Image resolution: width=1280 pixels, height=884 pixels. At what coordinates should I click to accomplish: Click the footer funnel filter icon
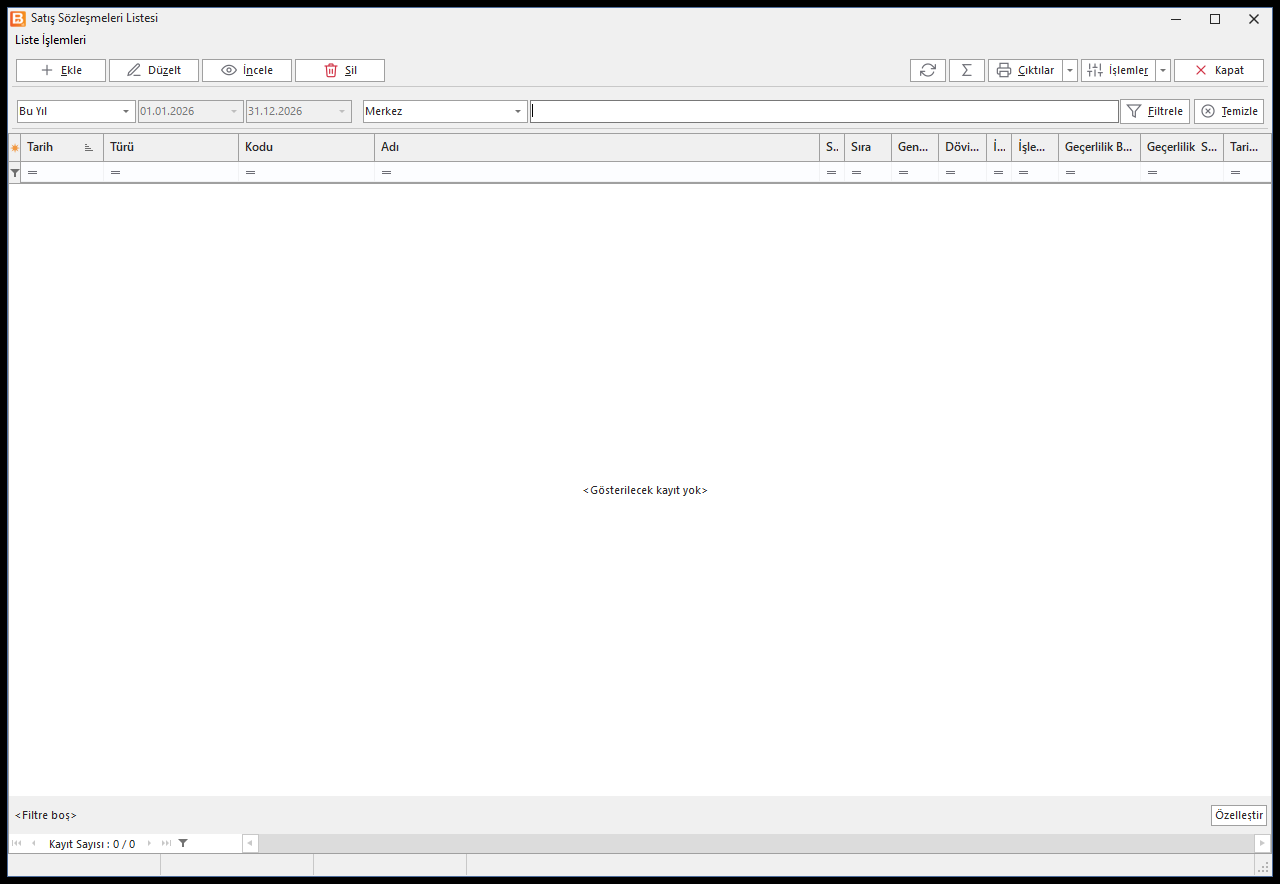coord(183,843)
